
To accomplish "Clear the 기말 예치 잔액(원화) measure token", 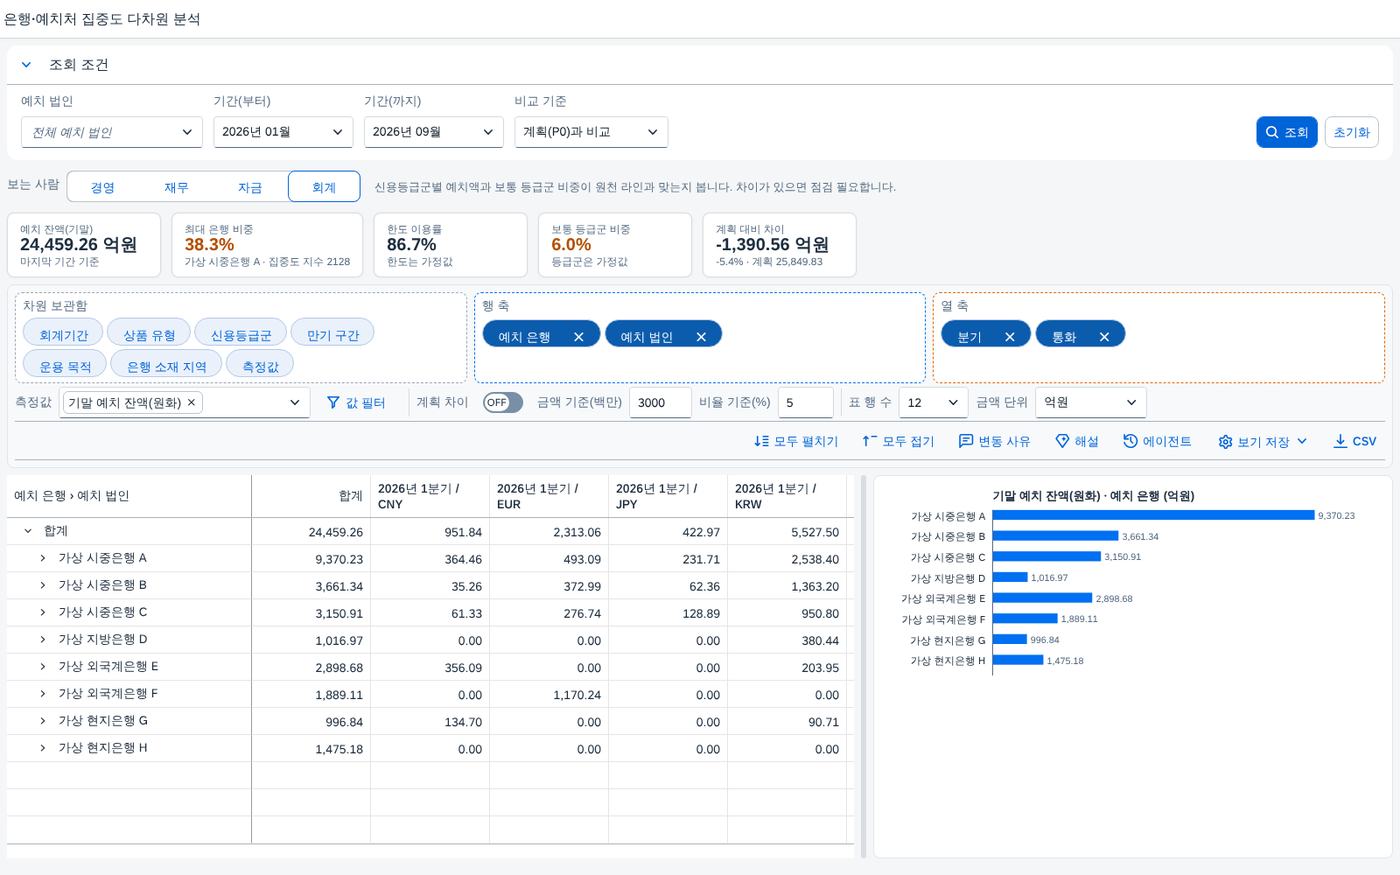I will (x=191, y=402).
